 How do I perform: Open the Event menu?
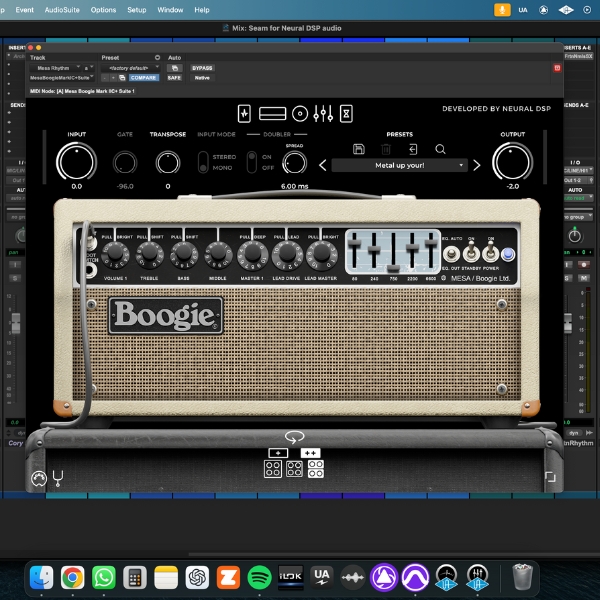pos(24,10)
